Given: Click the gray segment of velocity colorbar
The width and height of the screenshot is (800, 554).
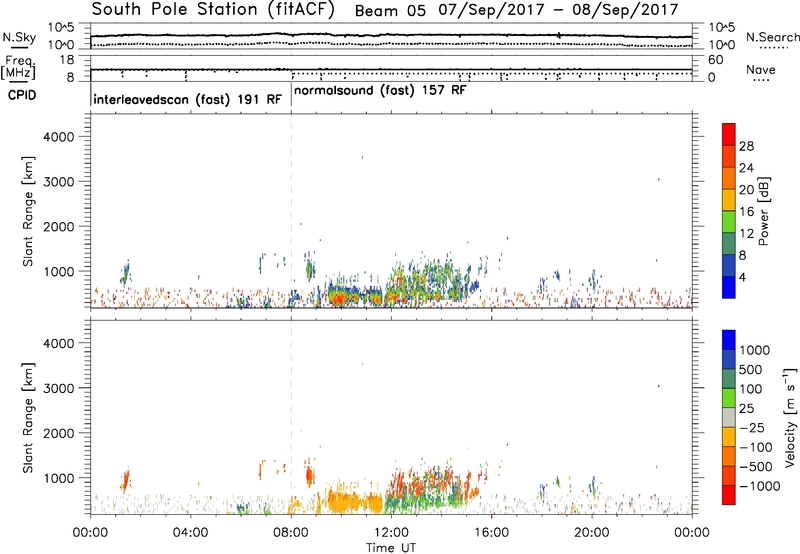Looking at the screenshot, I should [x=729, y=417].
